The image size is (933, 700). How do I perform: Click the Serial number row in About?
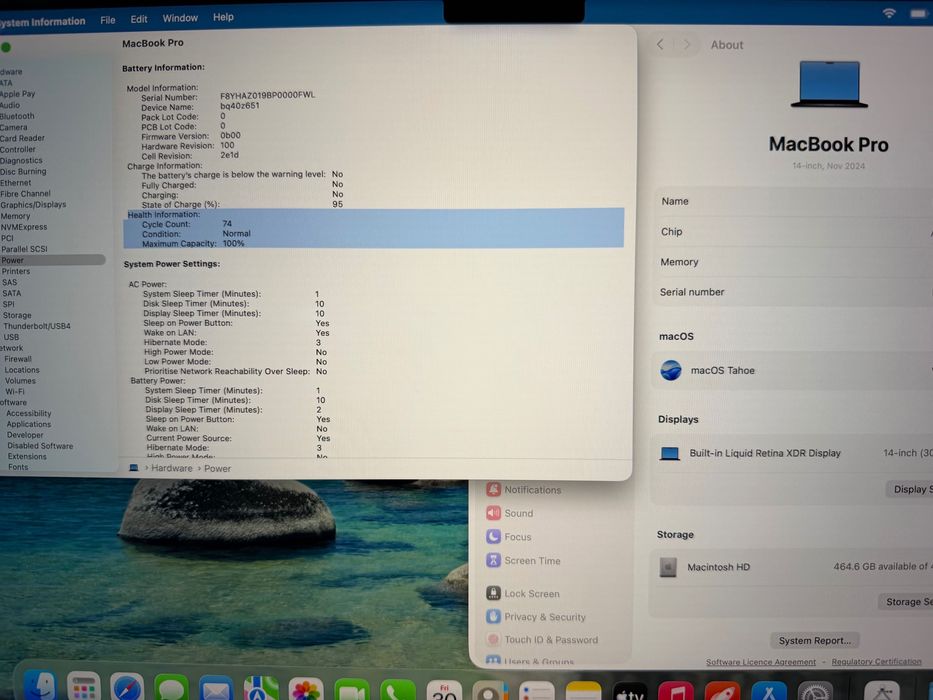pos(794,292)
